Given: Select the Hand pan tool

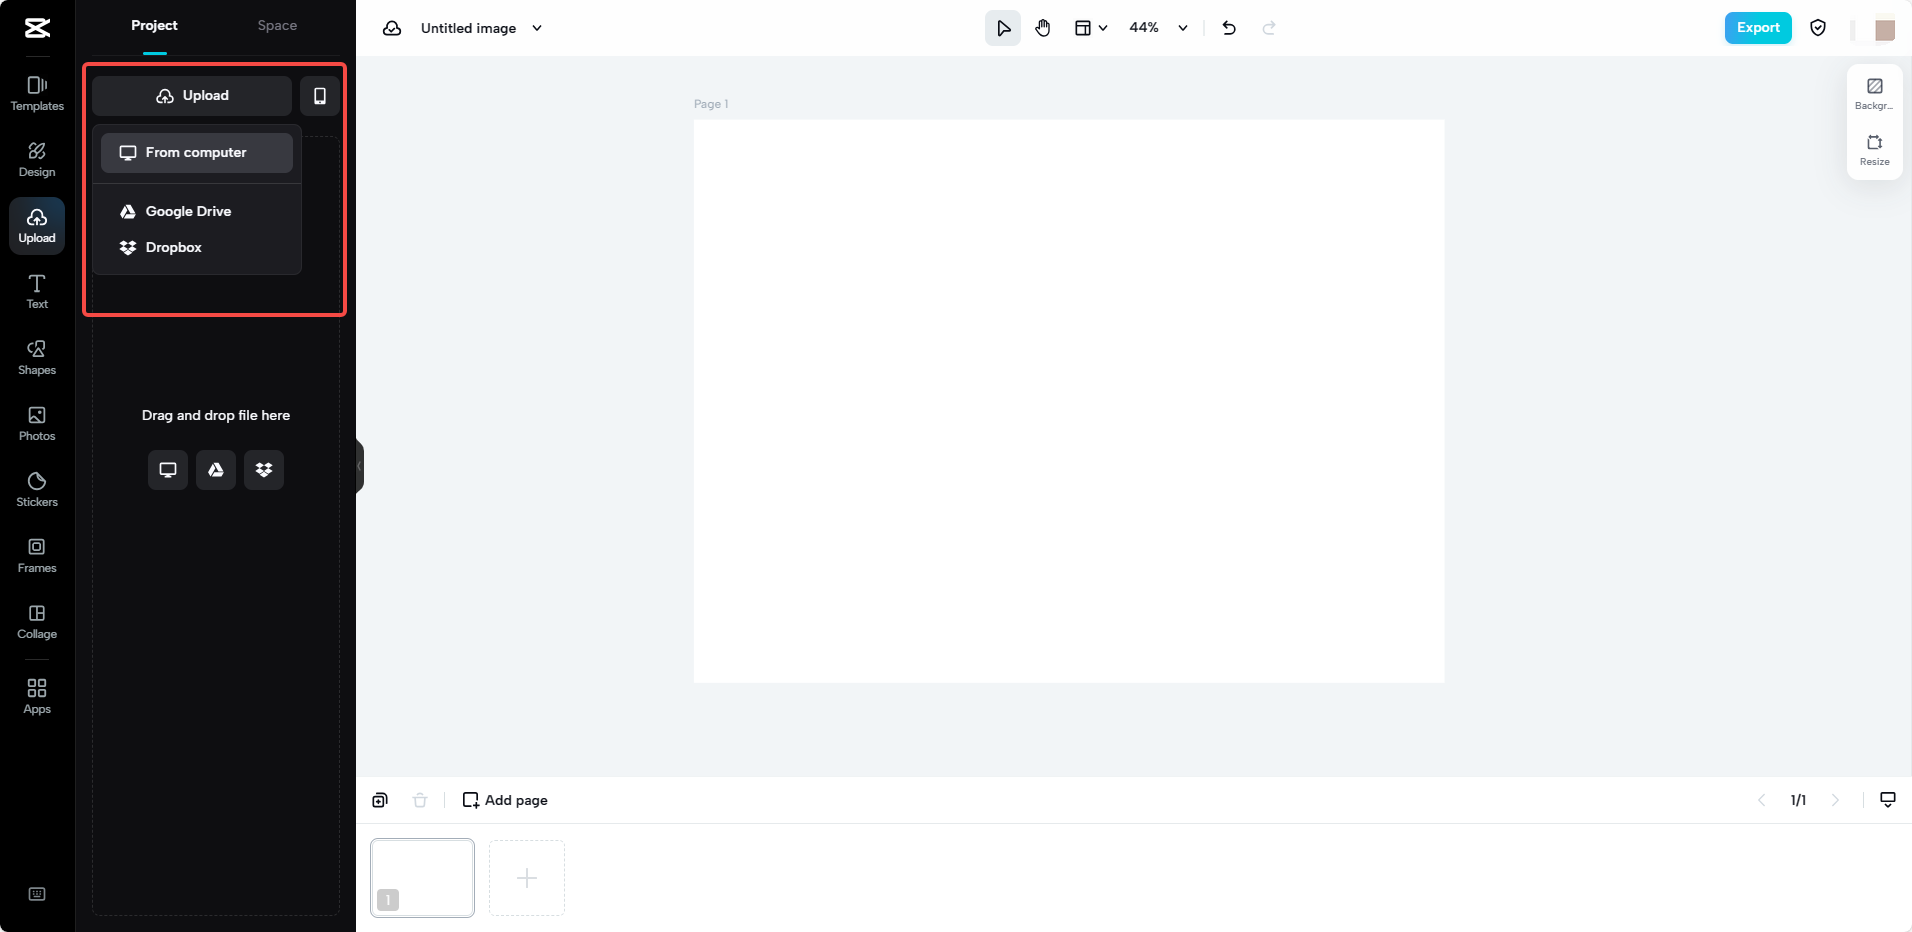Looking at the screenshot, I should (1043, 27).
